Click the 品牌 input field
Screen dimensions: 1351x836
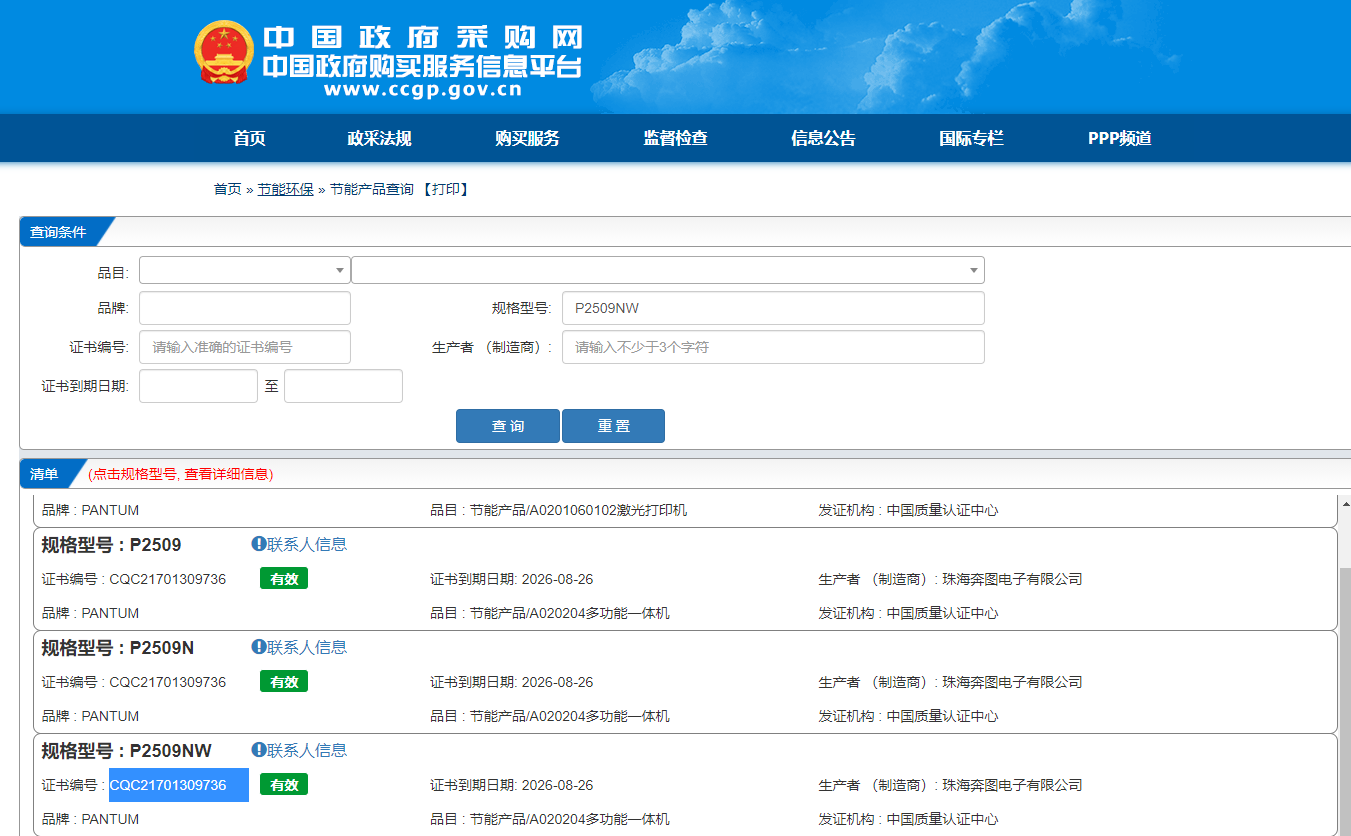pos(245,308)
